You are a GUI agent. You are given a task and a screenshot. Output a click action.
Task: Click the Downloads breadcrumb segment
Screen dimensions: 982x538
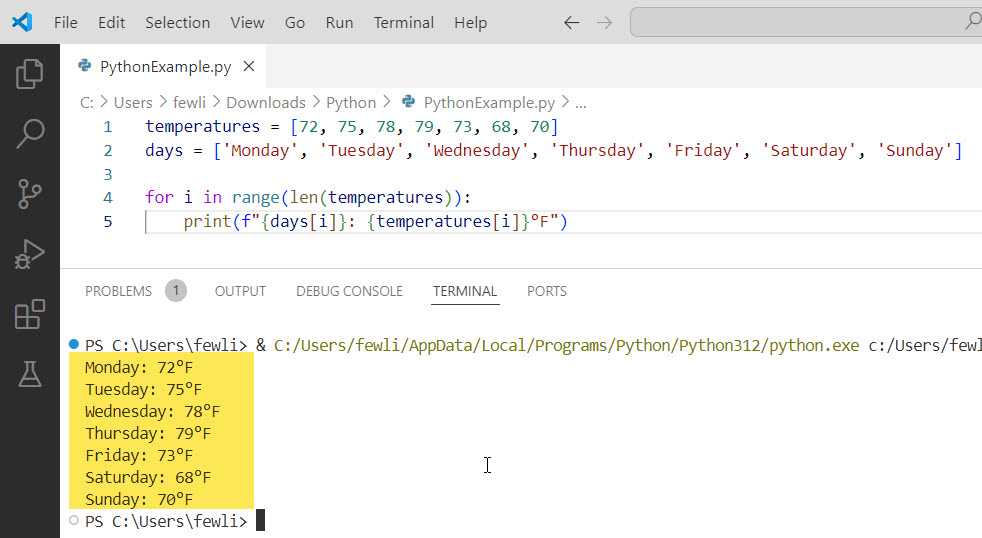pos(266,103)
